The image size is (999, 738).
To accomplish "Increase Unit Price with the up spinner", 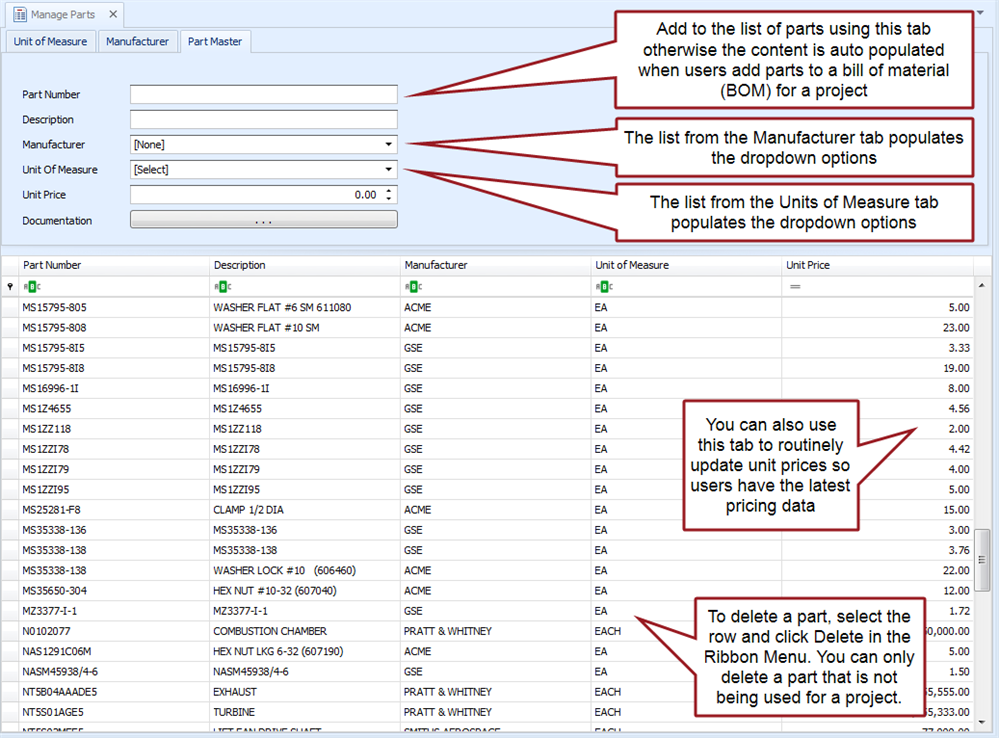I will pyautogui.click(x=389, y=191).
